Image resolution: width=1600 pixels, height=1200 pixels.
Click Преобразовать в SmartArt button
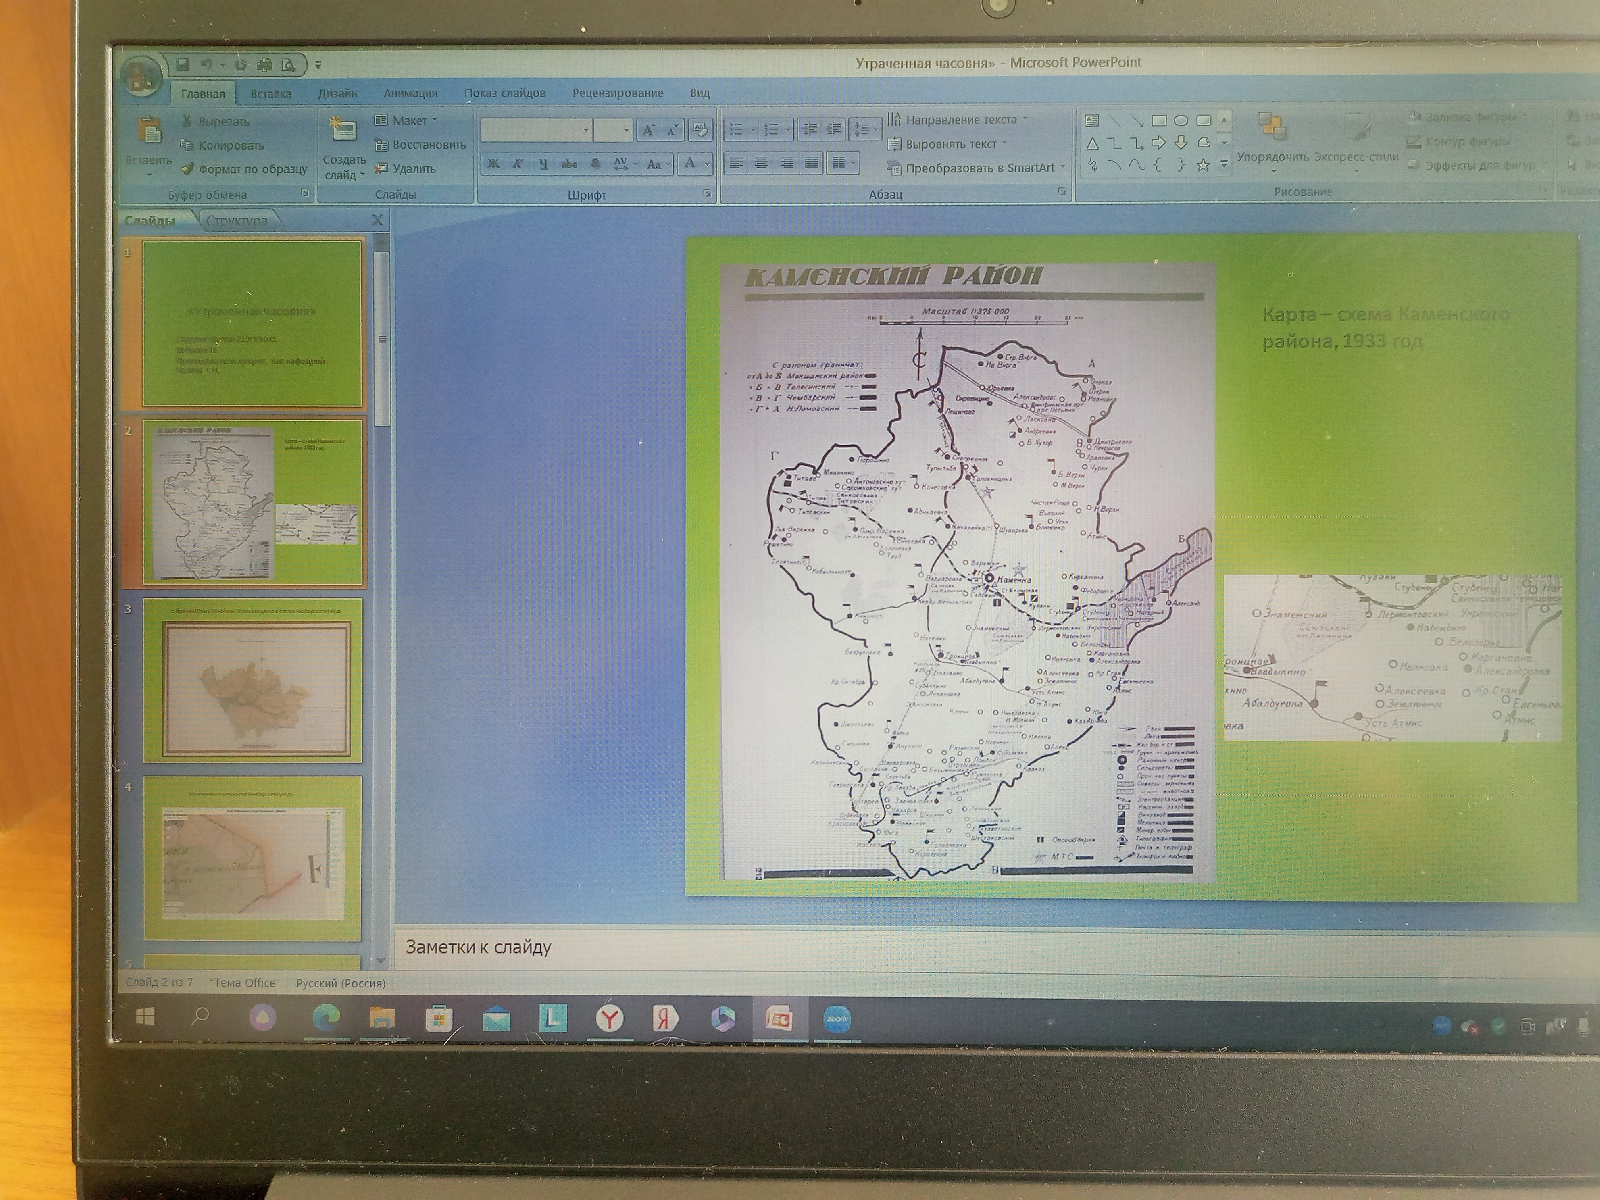tap(978, 168)
